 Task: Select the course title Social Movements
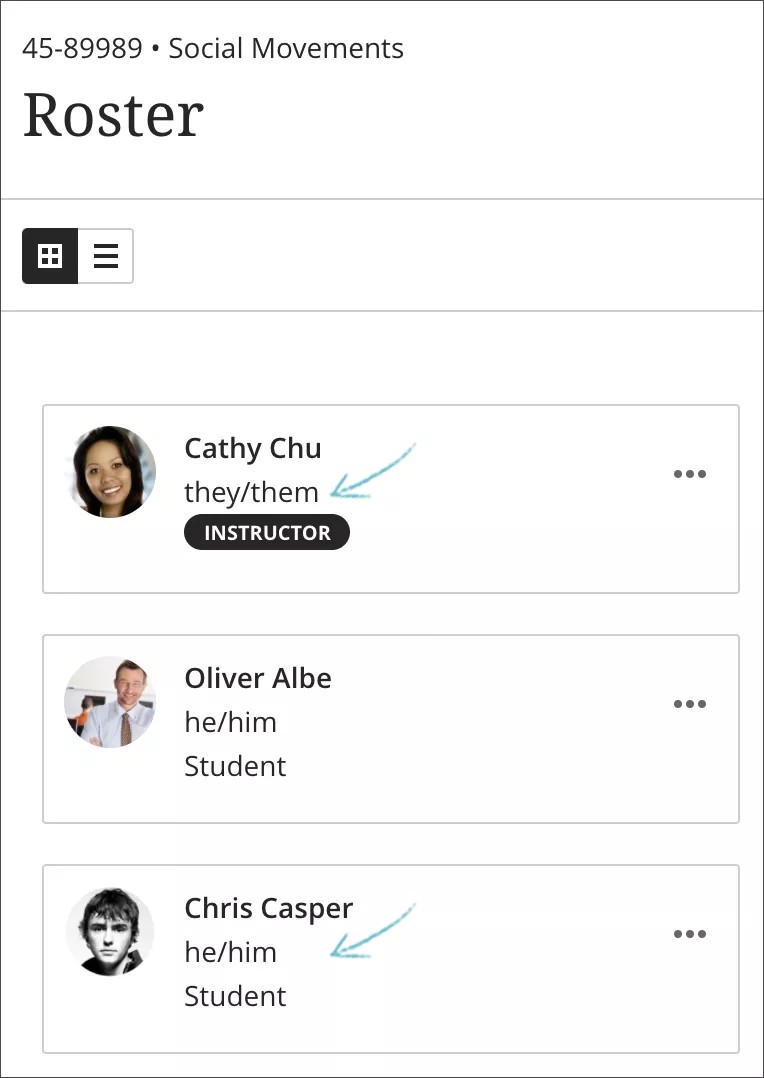tap(286, 47)
